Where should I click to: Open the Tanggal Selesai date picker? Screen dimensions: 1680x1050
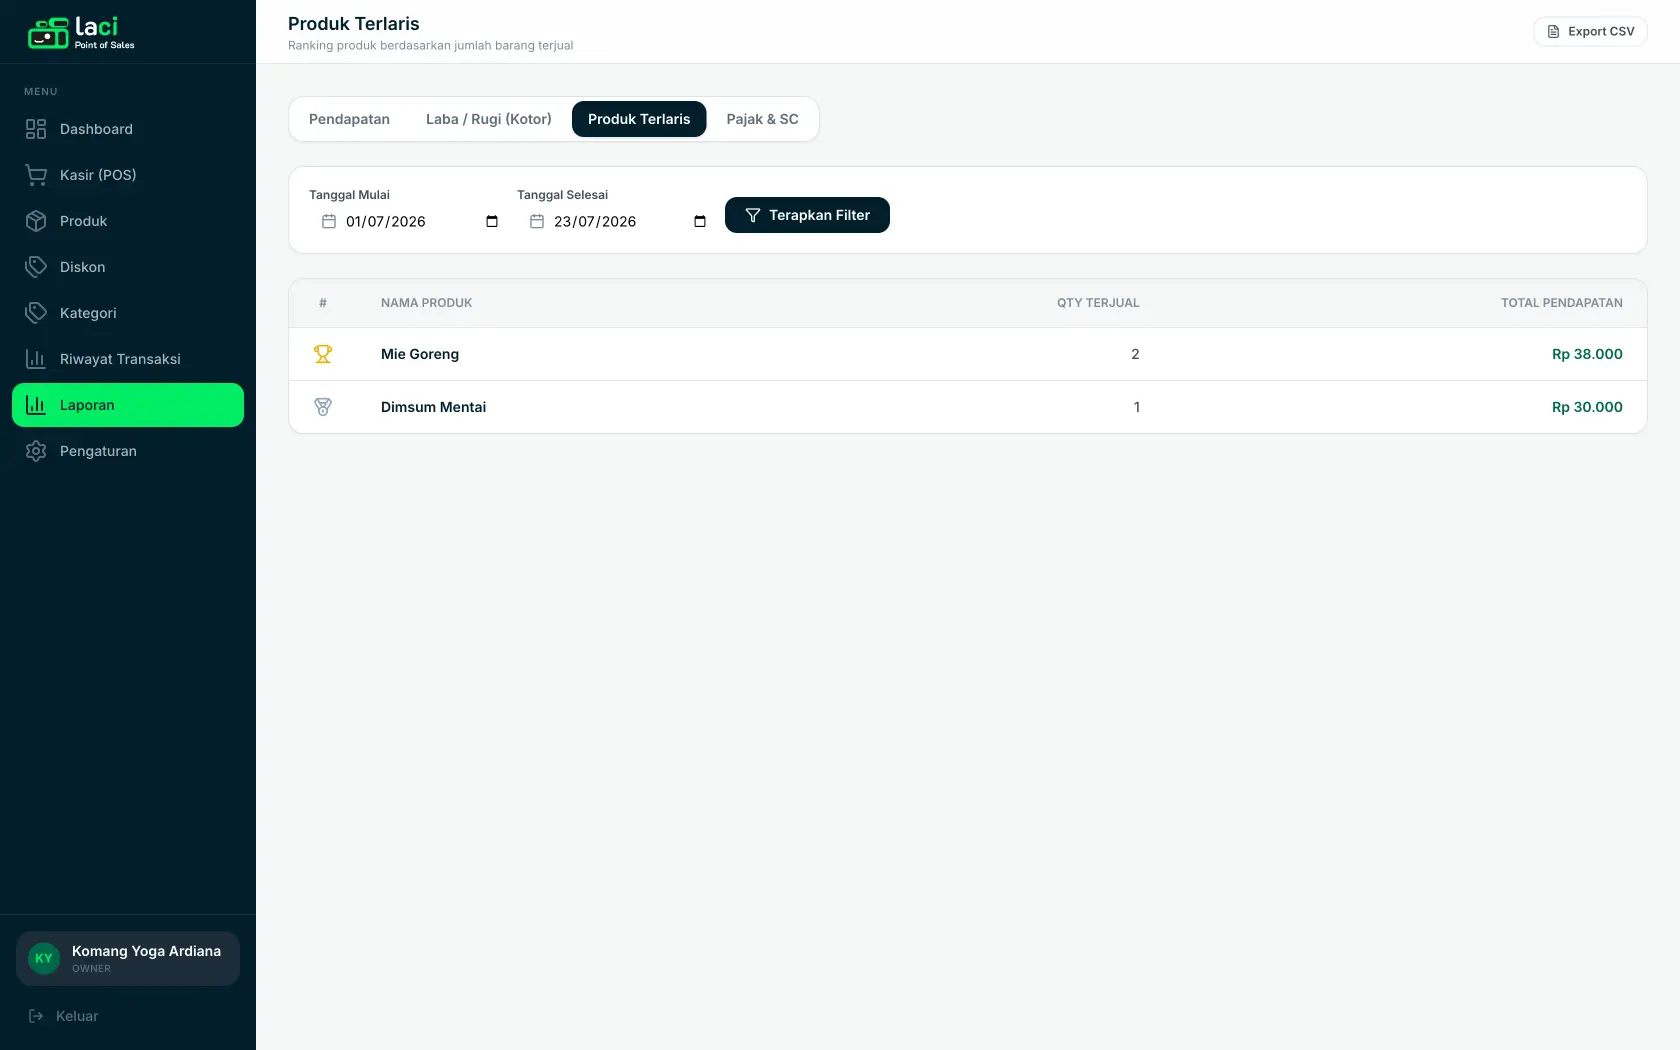[700, 222]
